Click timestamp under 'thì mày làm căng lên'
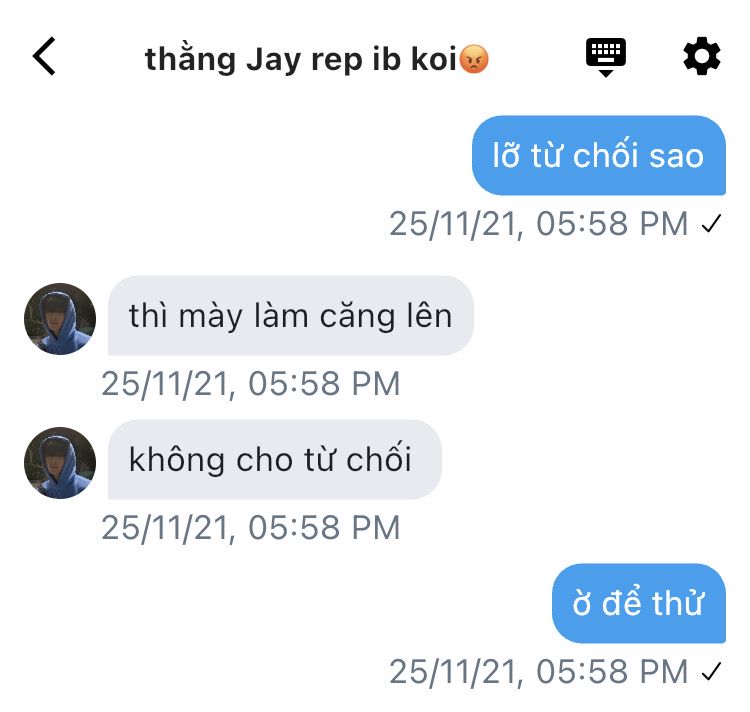This screenshot has height=712, width=750. point(251,383)
